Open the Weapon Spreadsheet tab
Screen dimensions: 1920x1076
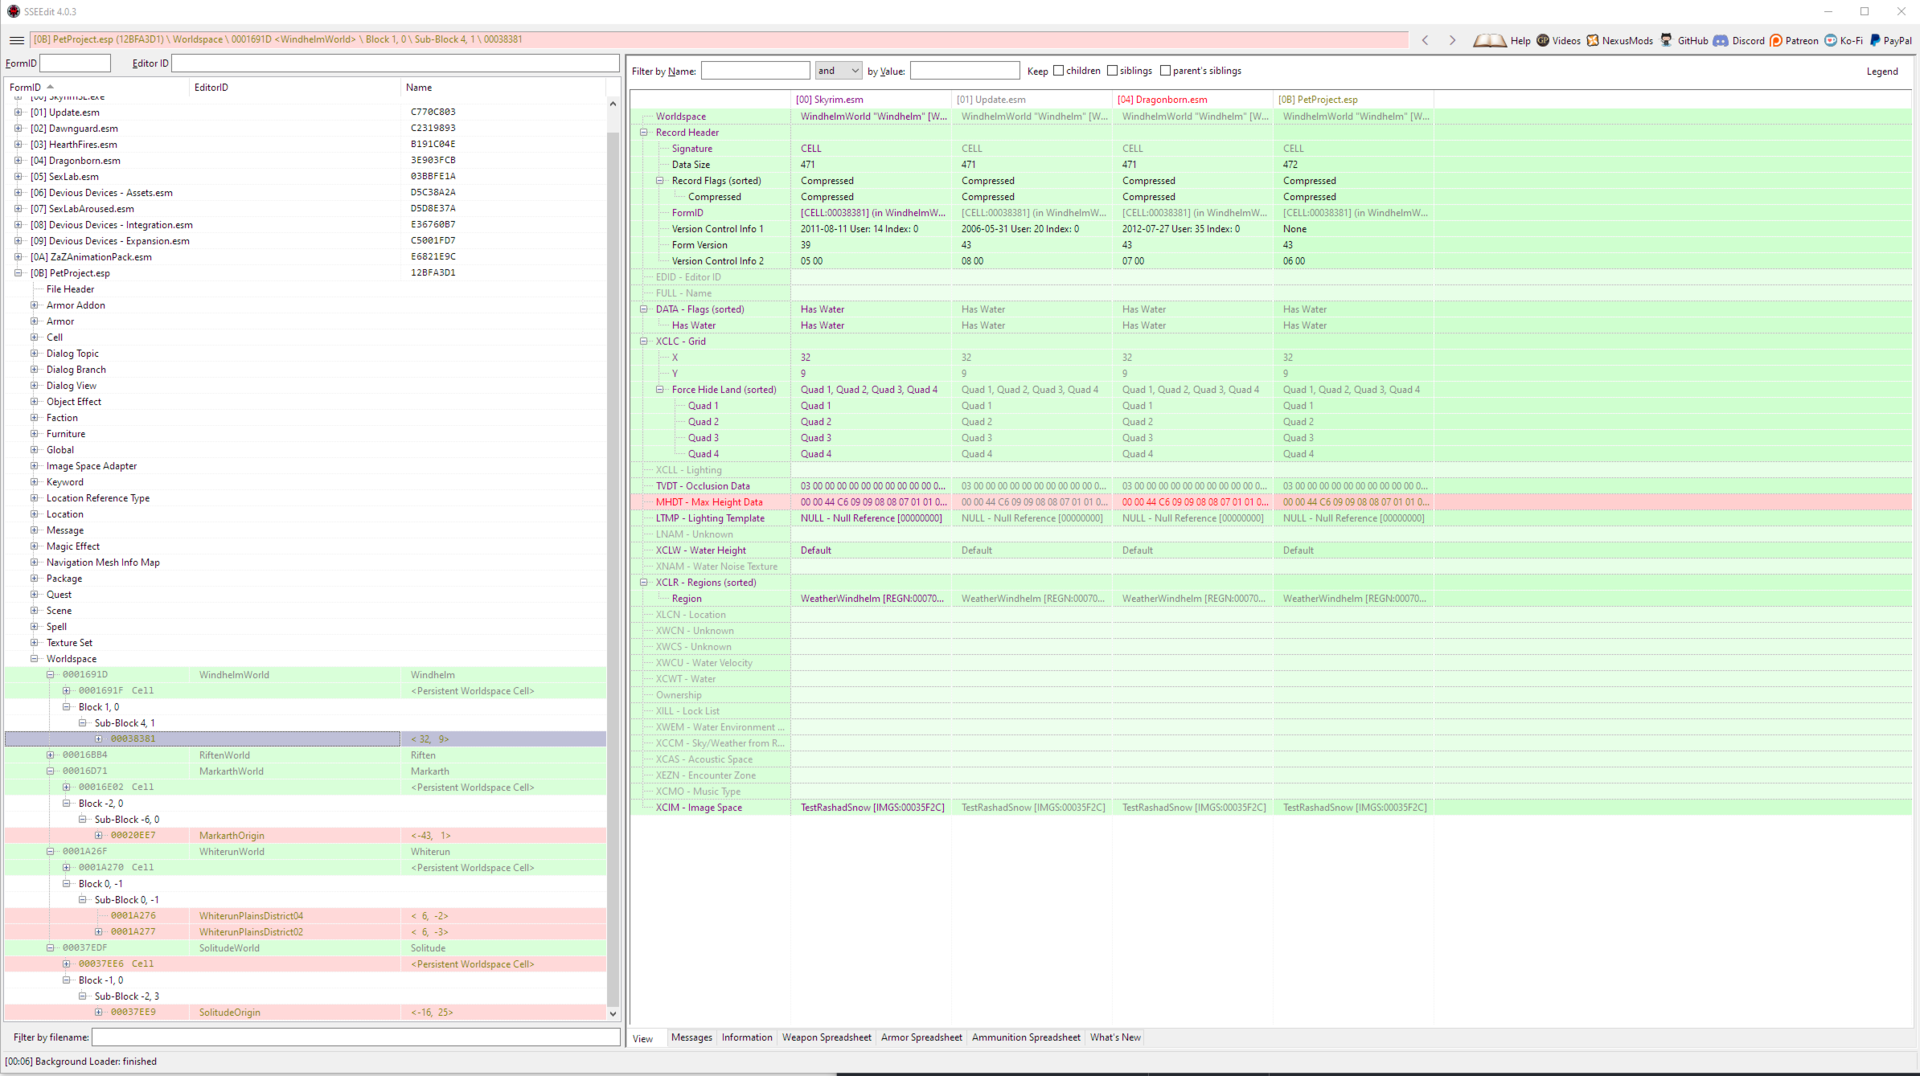point(826,1038)
